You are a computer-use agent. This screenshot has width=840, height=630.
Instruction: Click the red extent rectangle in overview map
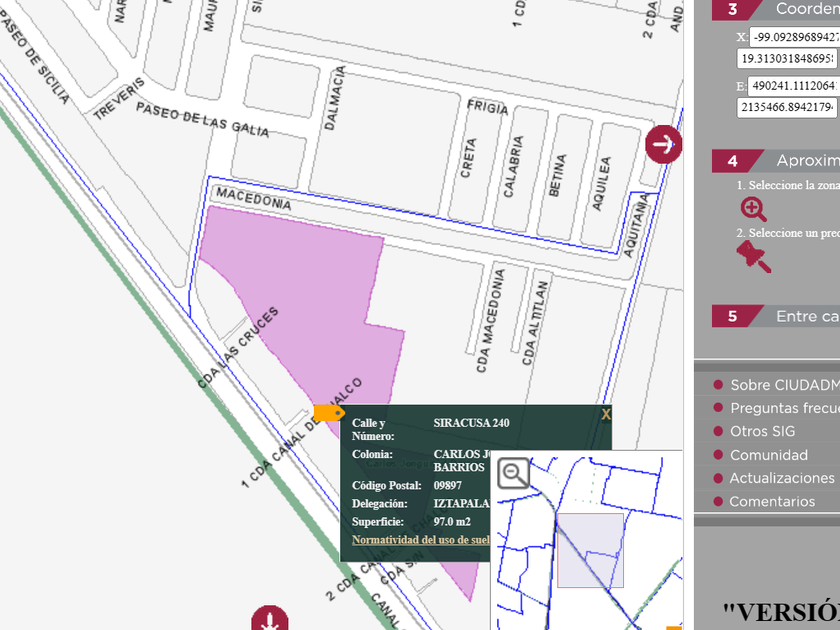[590, 550]
